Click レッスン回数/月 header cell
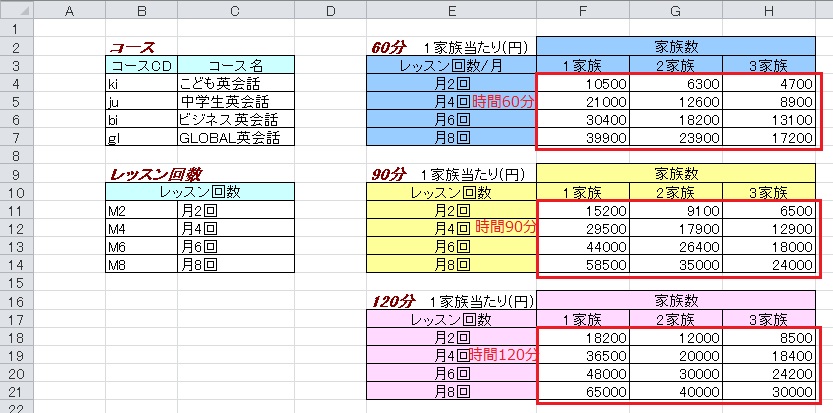Screen dimensions: 833x413 452,65
